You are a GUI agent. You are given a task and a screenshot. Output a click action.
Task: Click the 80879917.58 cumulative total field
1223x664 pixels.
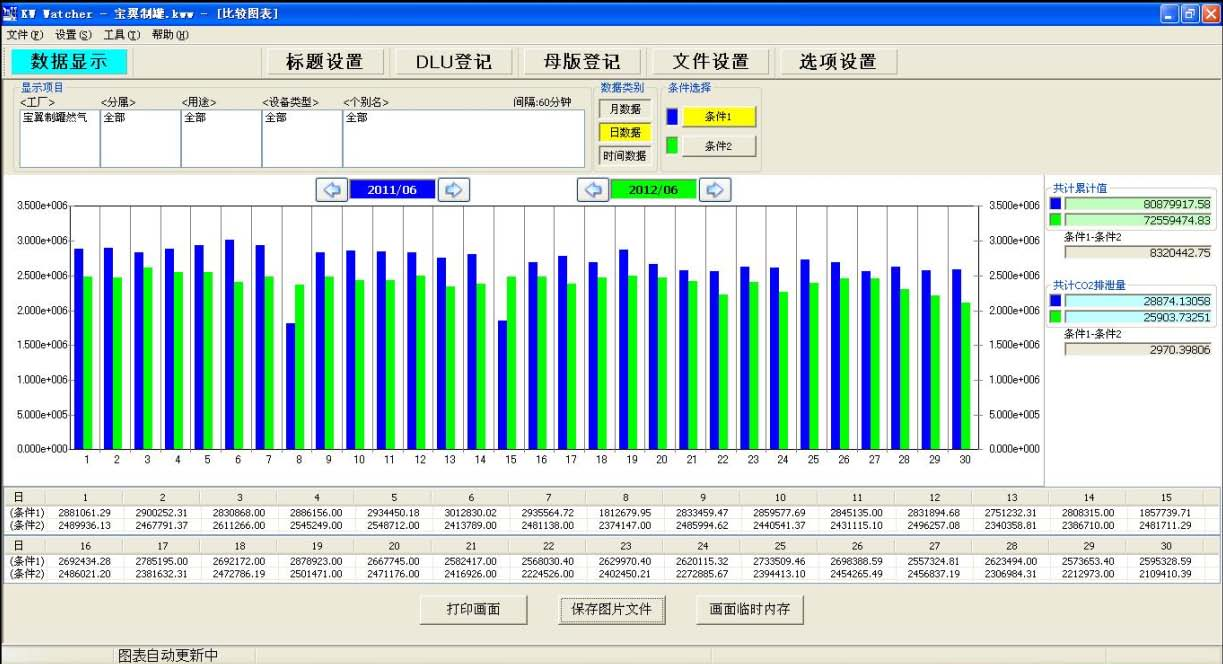coord(1139,204)
